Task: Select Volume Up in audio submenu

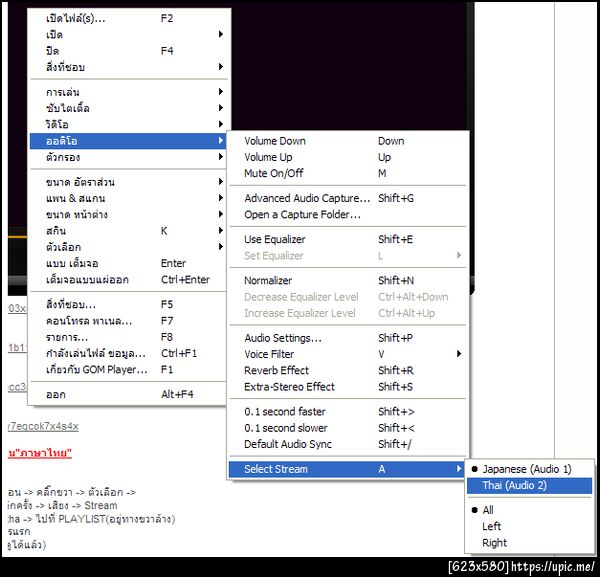Action: pos(347,157)
